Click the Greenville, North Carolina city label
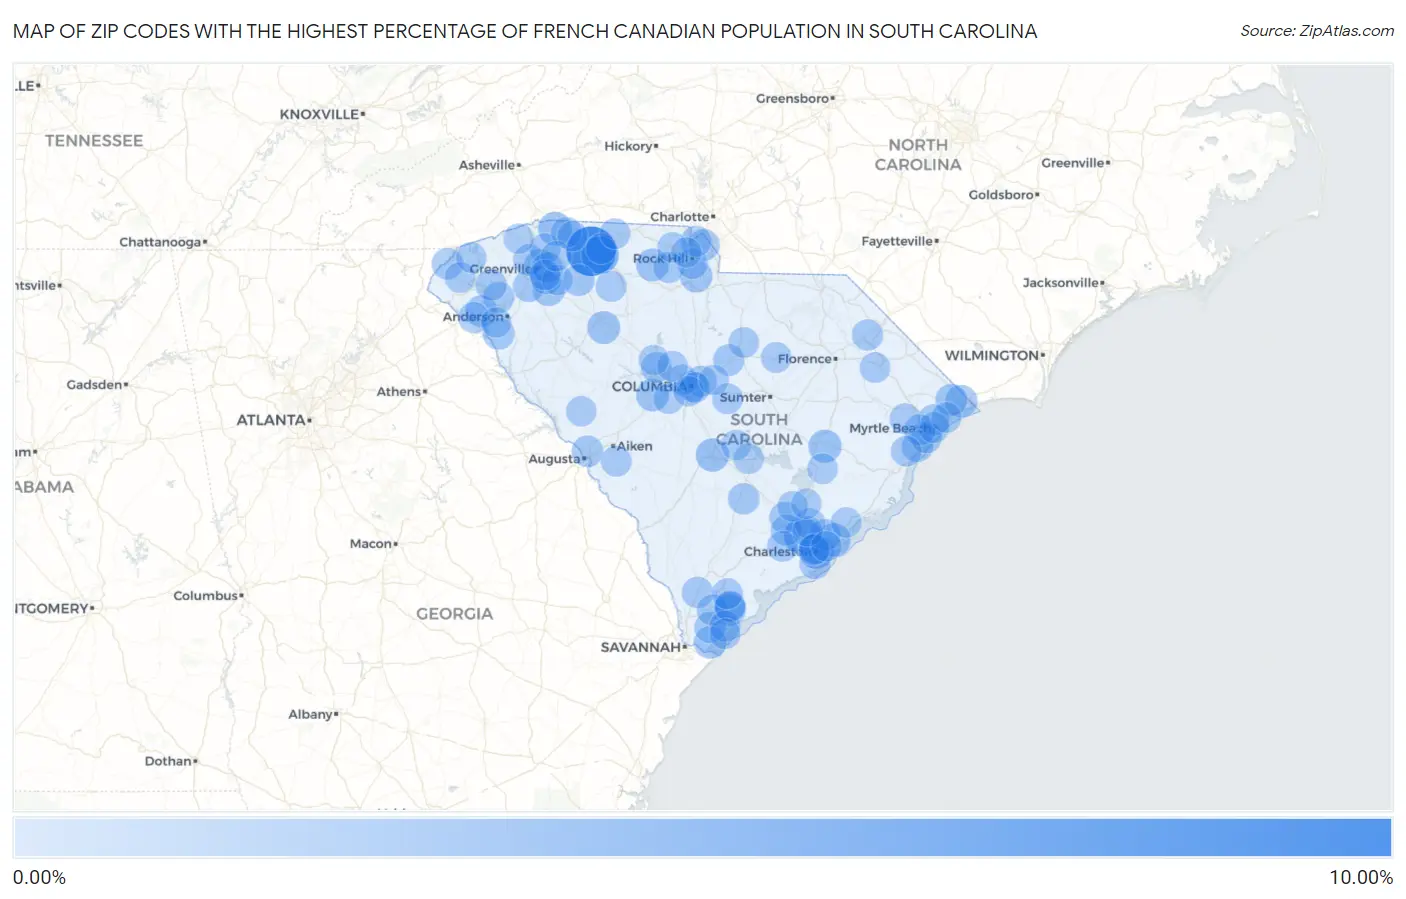Image resolution: width=1406 pixels, height=899 pixels. [1076, 163]
